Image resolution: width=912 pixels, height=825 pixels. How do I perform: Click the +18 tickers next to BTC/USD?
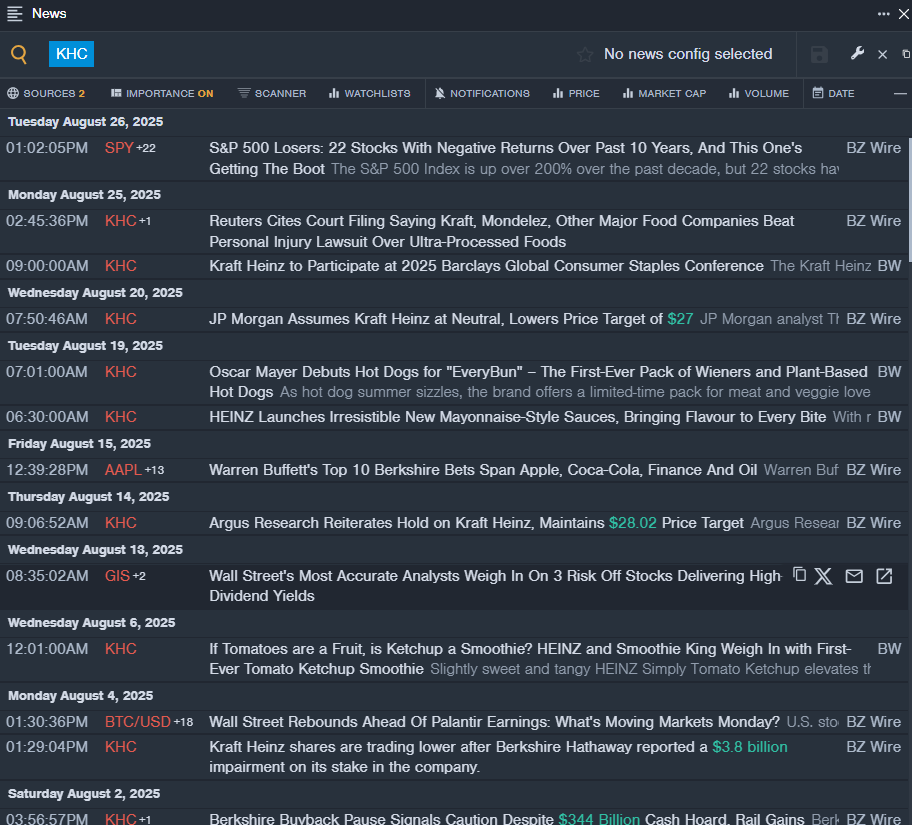183,722
